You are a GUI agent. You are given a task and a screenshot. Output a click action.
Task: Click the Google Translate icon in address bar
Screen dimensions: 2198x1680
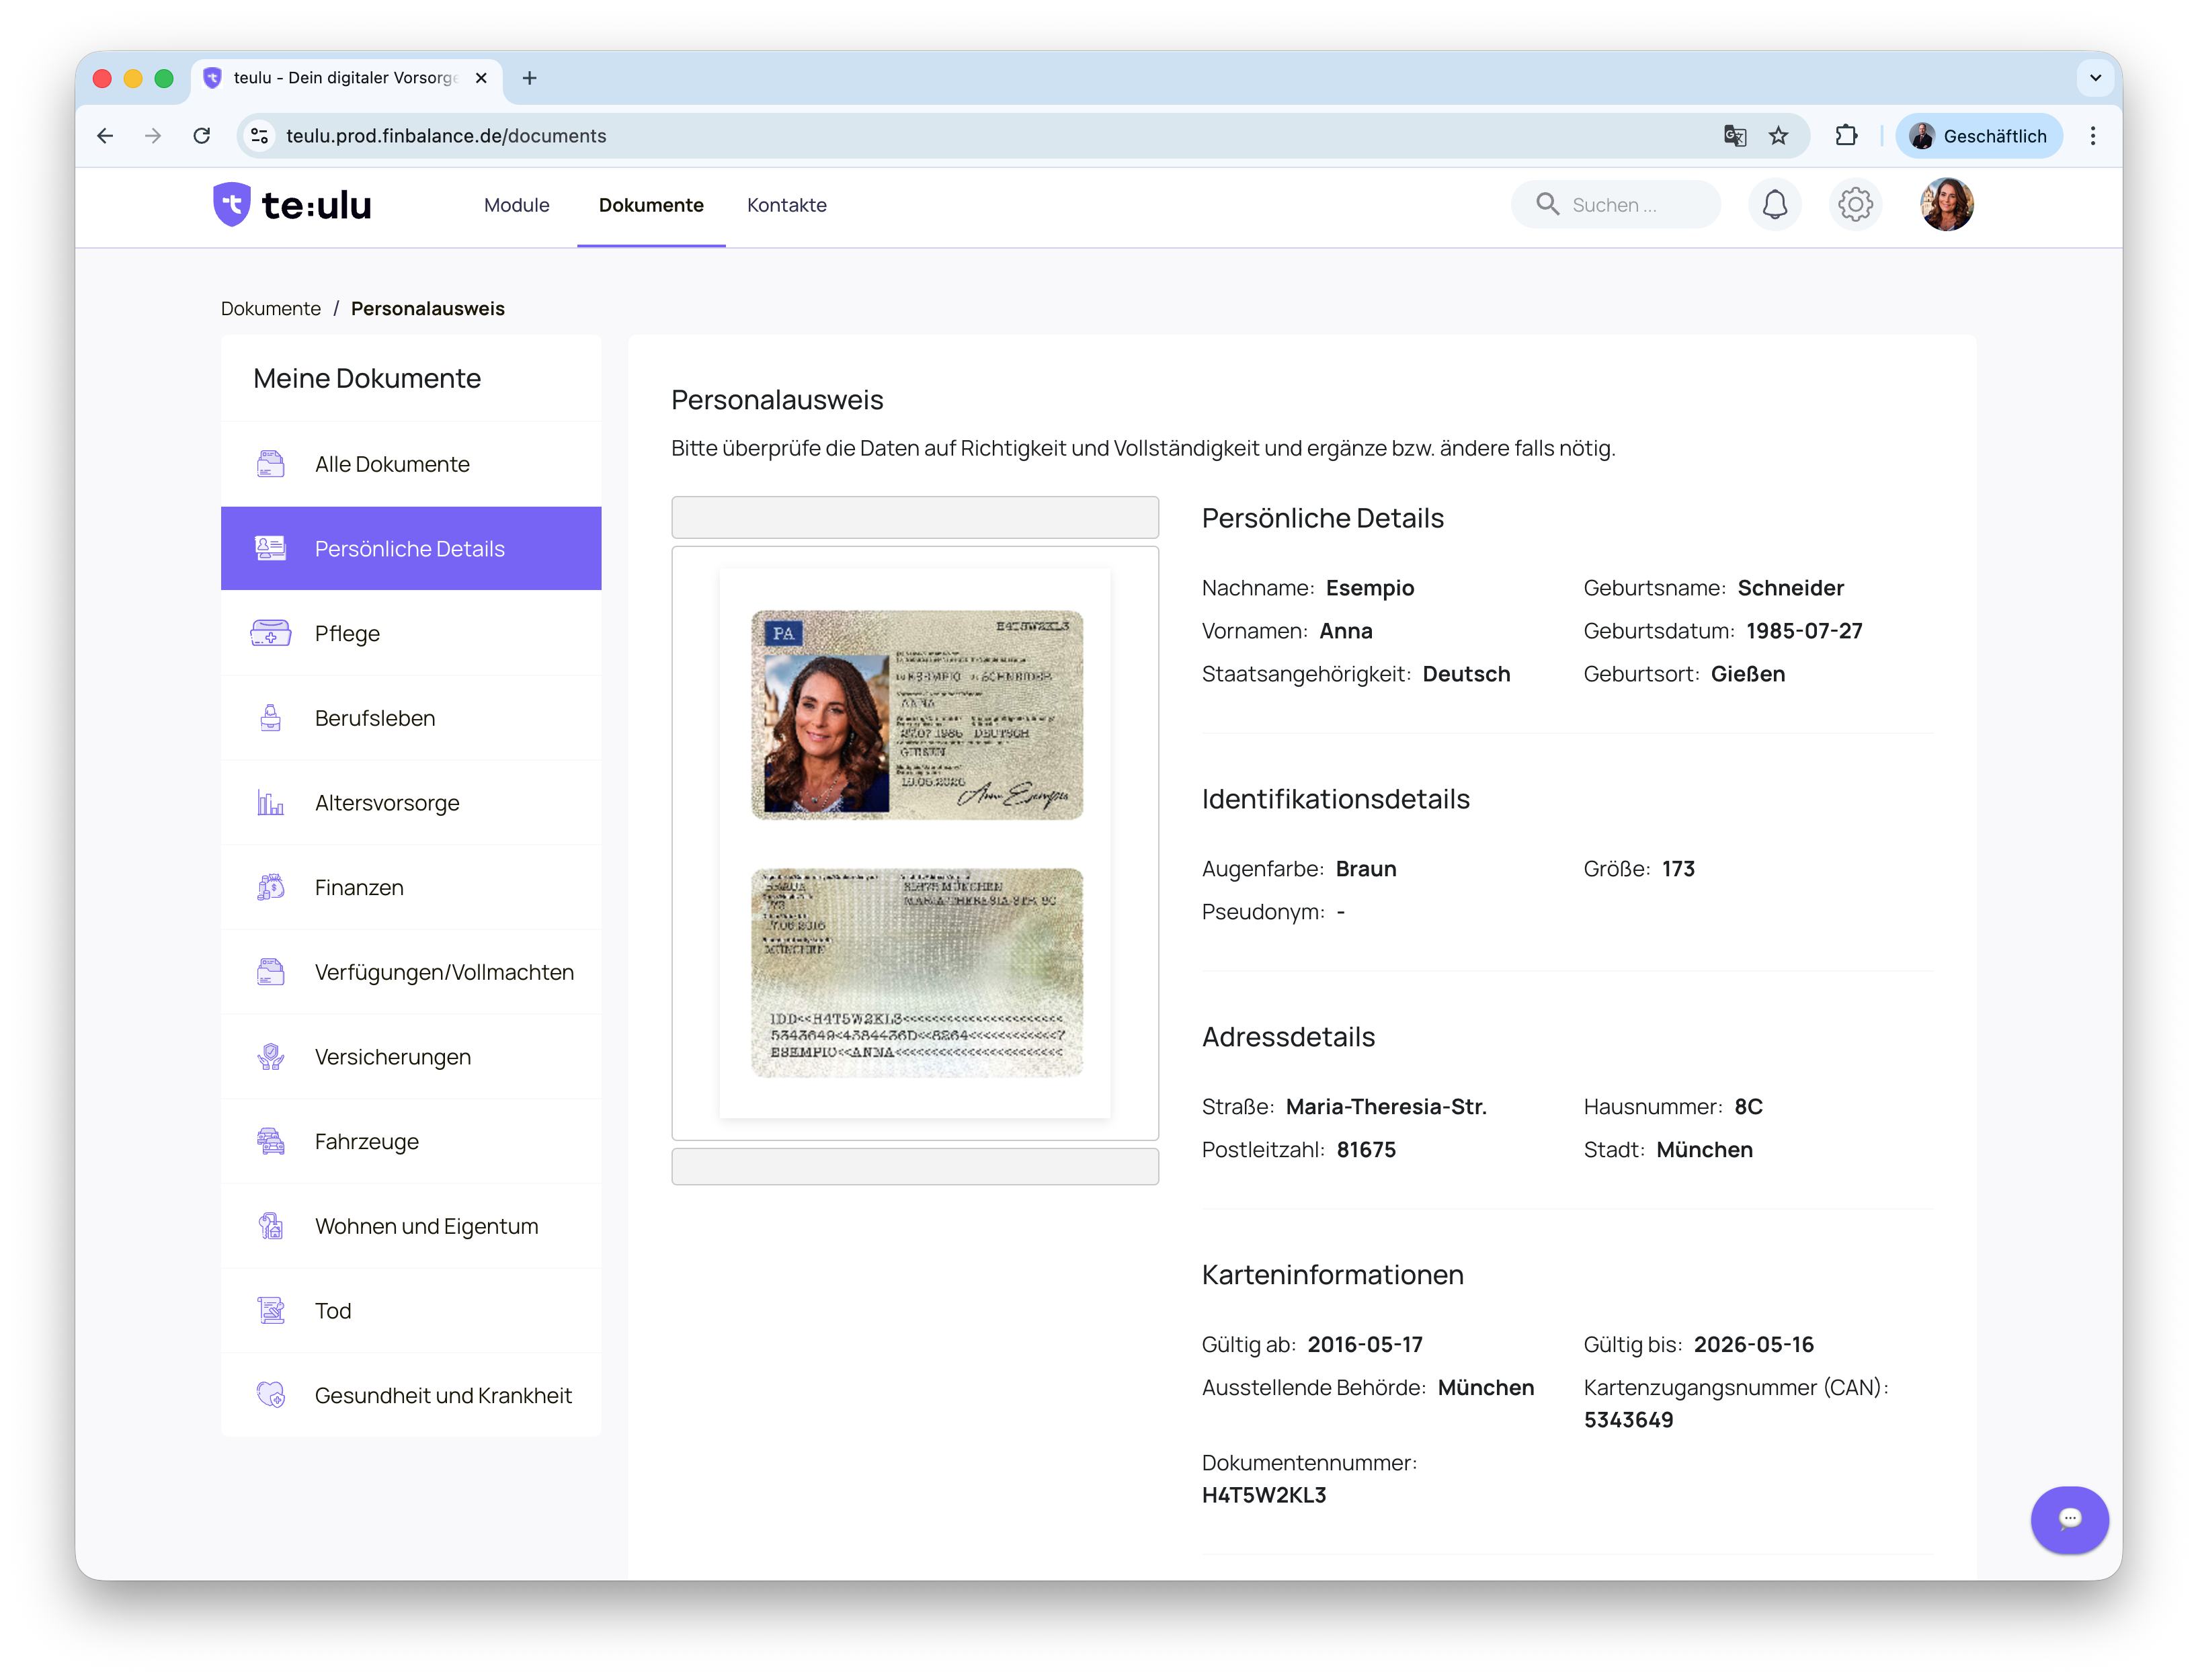[1735, 136]
